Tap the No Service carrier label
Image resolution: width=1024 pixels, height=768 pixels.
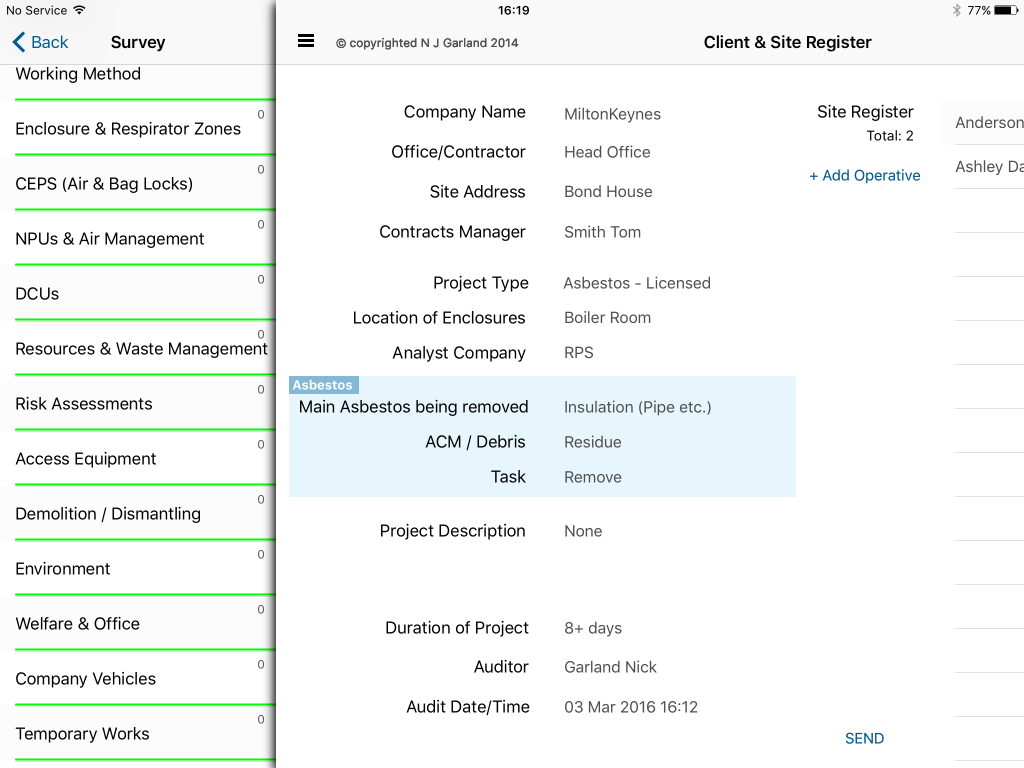point(37,10)
